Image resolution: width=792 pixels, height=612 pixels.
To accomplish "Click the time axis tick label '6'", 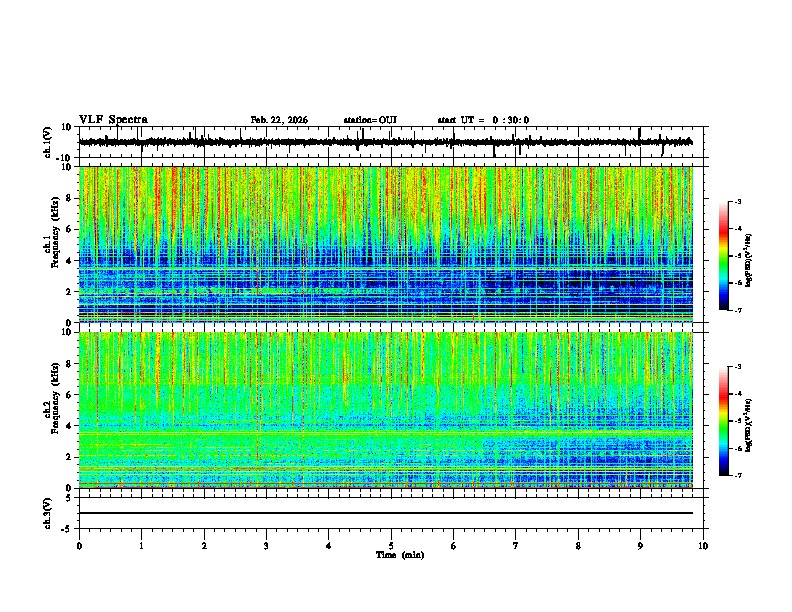I will pyautogui.click(x=454, y=546).
